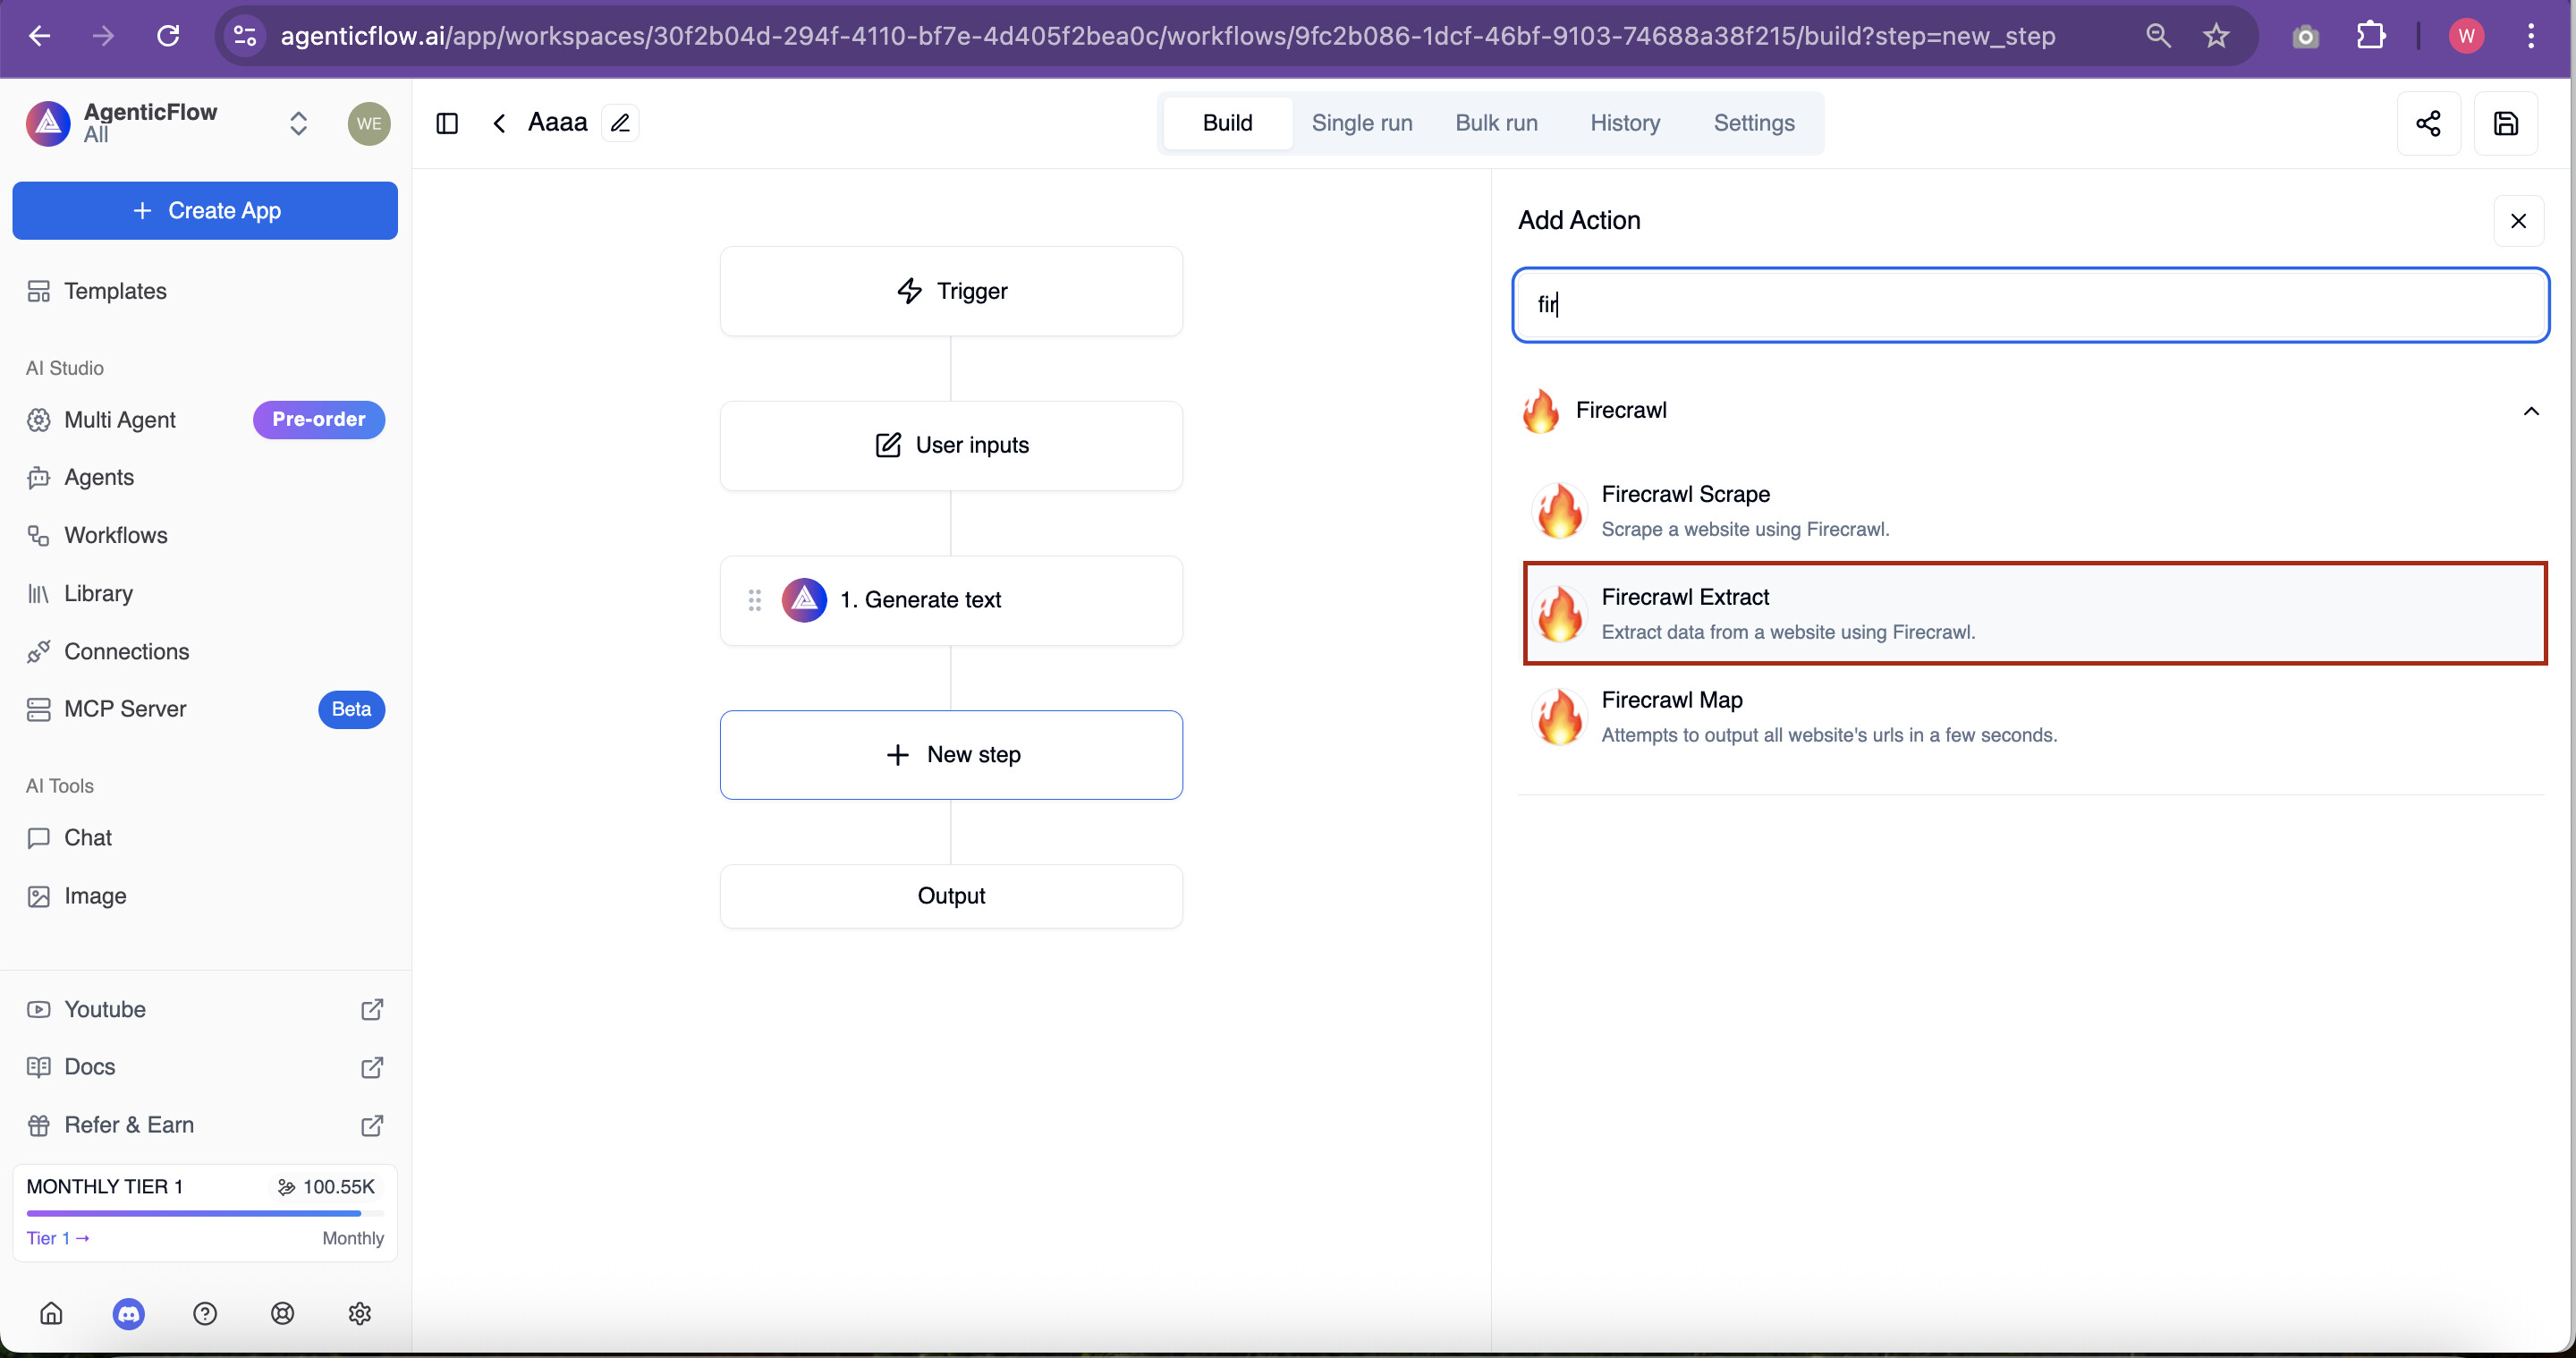Select the Firecrawl Map action
The width and height of the screenshot is (2576, 1358).
point(2033,717)
